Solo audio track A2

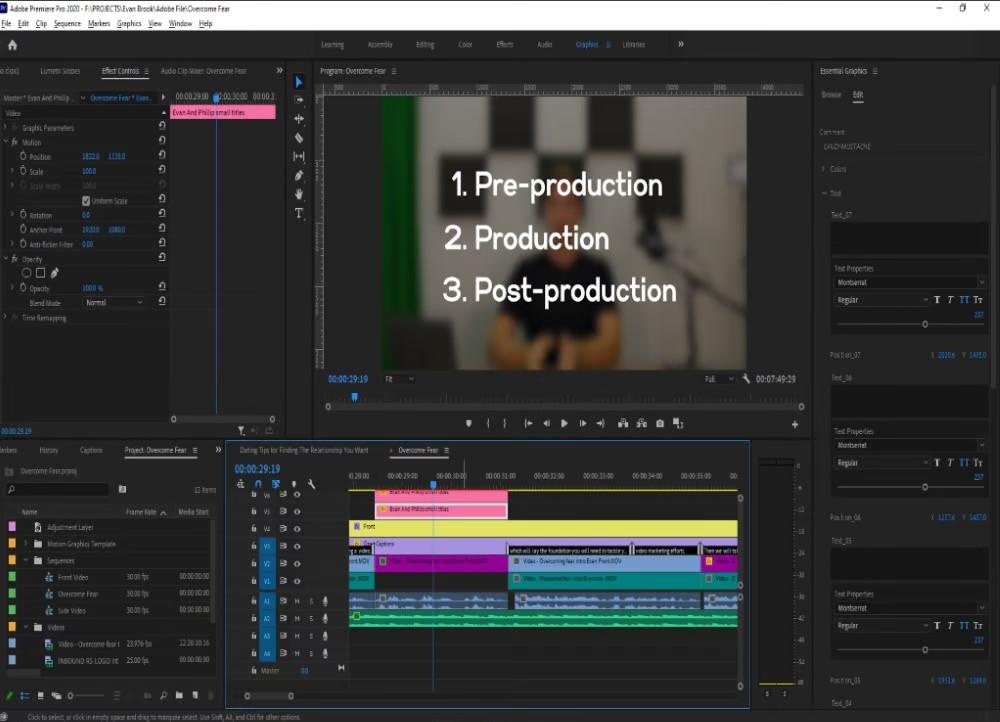pos(311,619)
